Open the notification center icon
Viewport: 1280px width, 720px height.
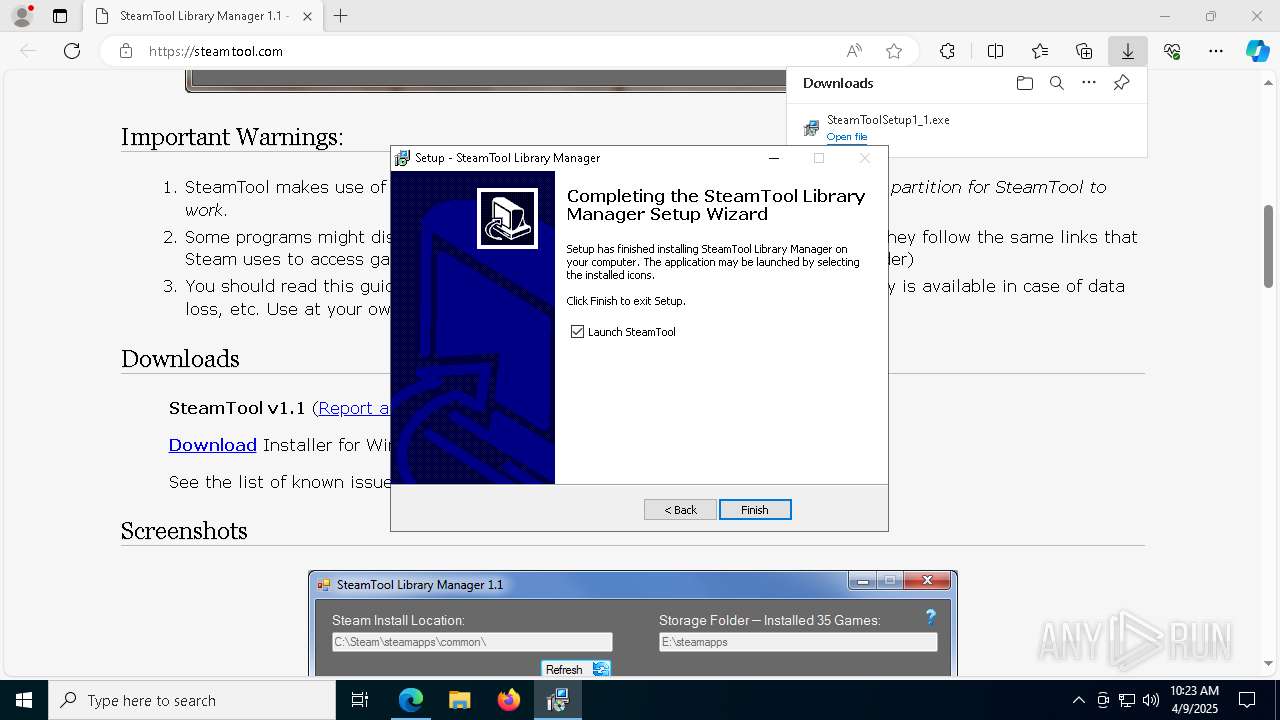coord(1247,700)
